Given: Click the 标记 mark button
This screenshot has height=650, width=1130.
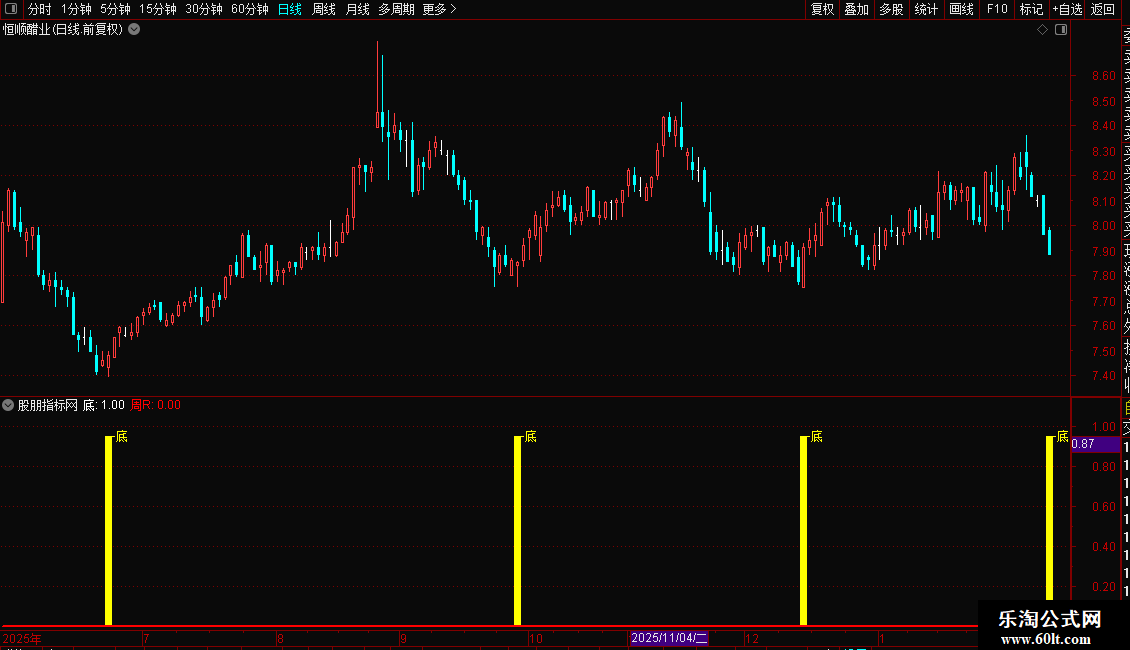Looking at the screenshot, I should 1031,9.
